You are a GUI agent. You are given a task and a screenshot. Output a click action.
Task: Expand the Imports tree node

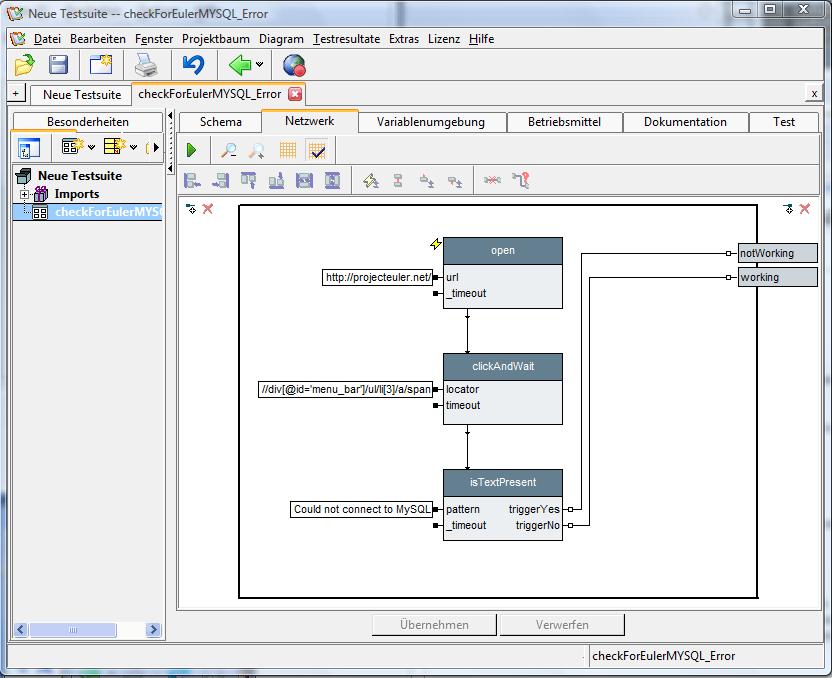tap(25, 194)
